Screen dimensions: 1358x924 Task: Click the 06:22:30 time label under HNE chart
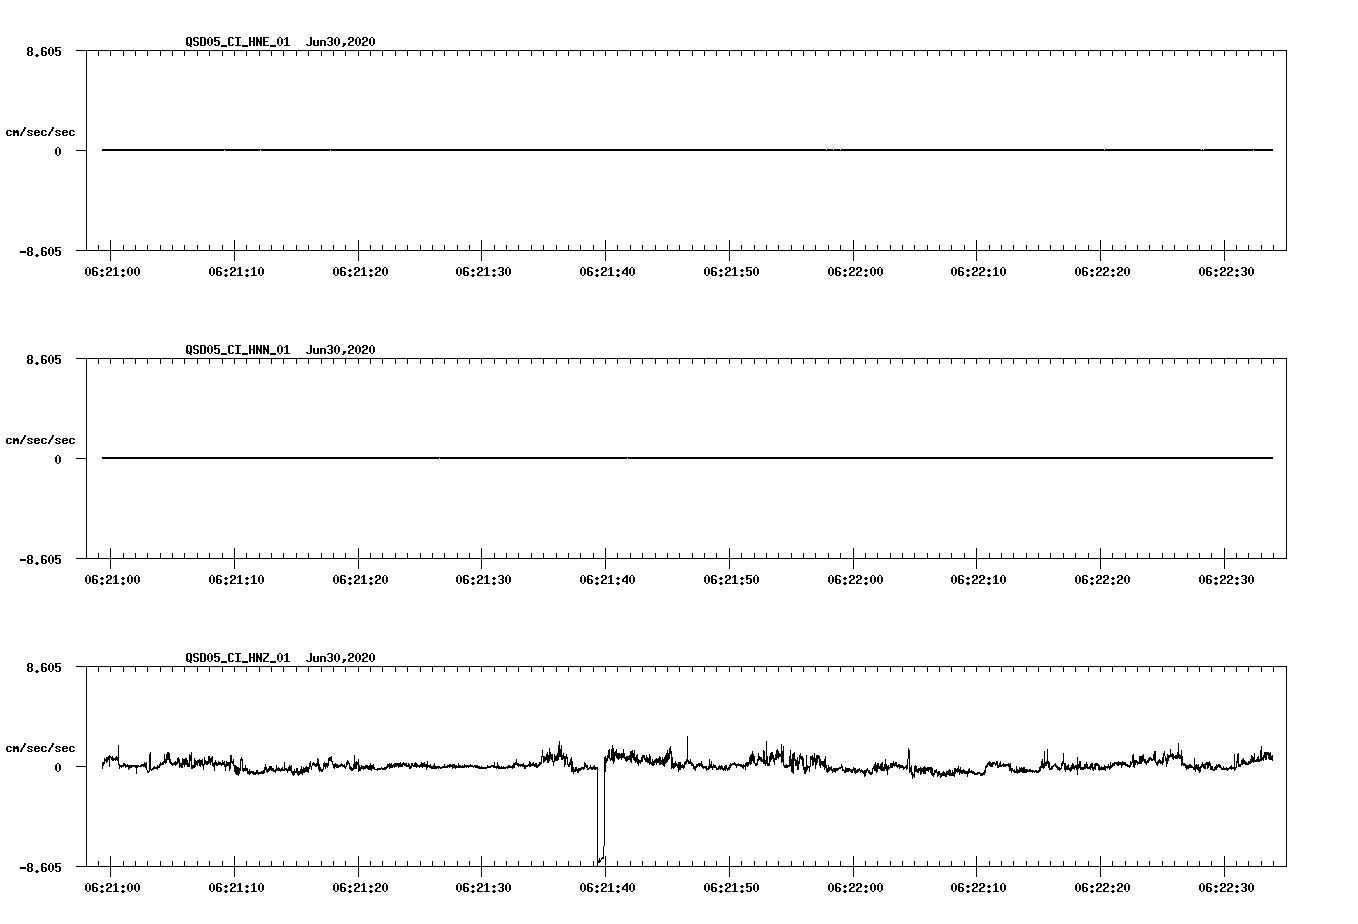tap(1226, 272)
